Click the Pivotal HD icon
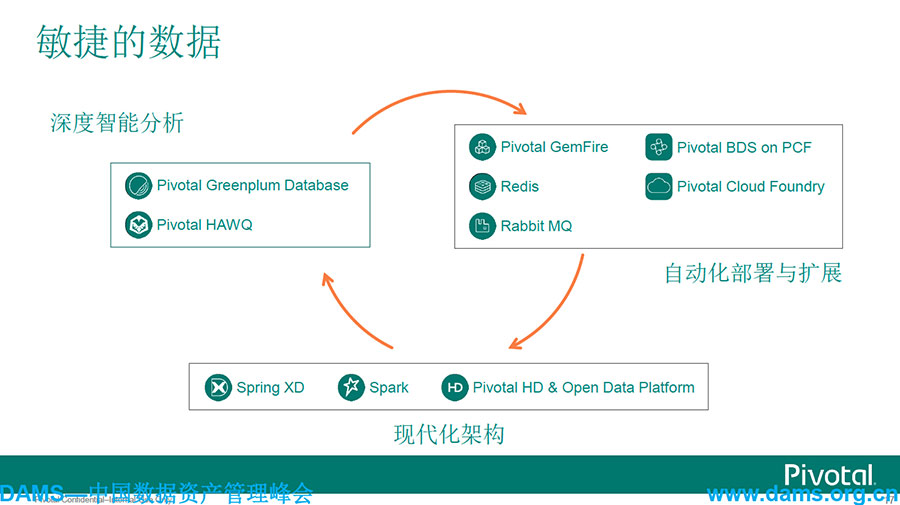Image resolution: width=900 pixels, height=505 pixels. 455,387
